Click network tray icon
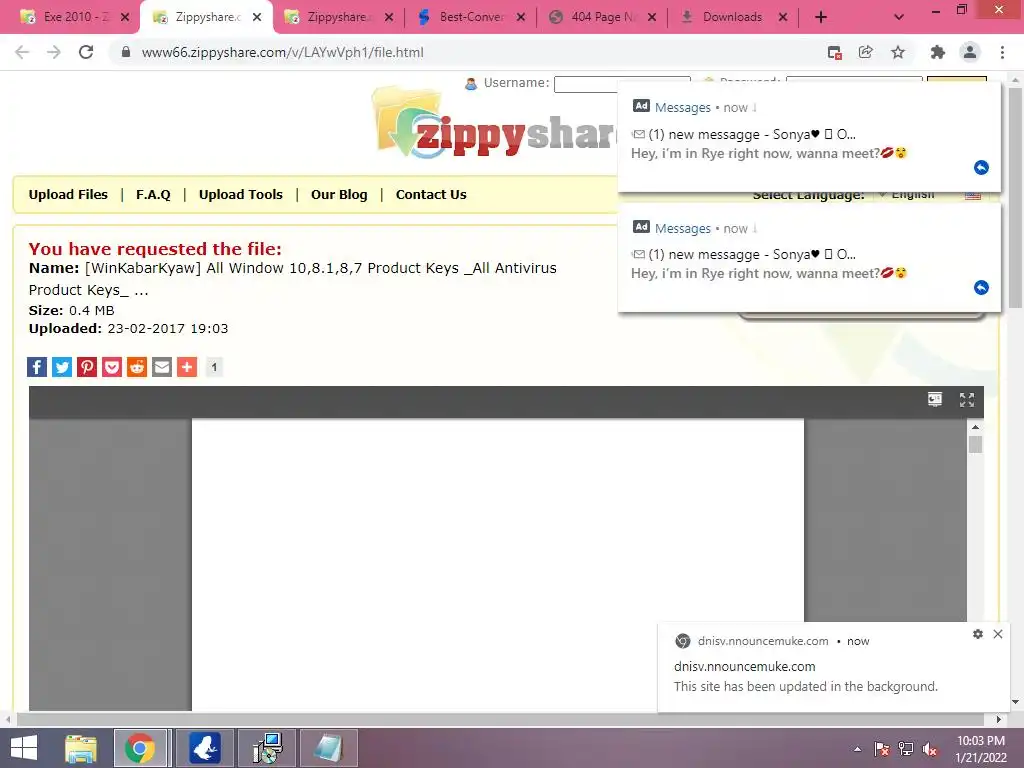This screenshot has width=1024, height=768. coord(906,749)
